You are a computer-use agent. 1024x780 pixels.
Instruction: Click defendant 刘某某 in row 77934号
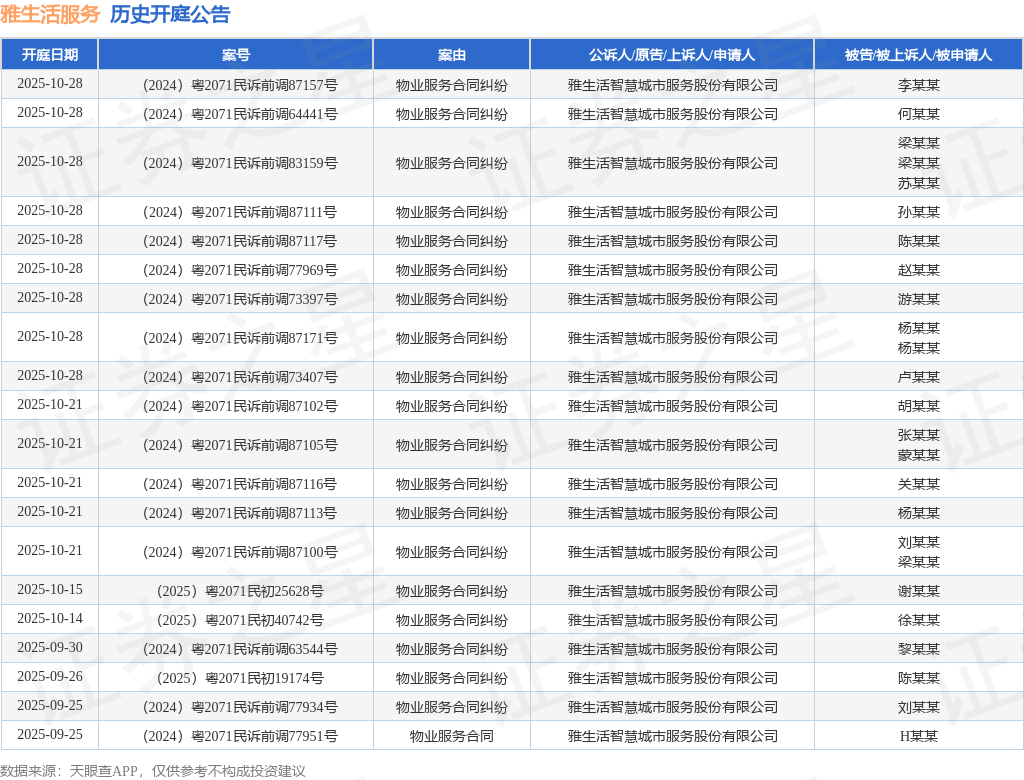point(918,707)
